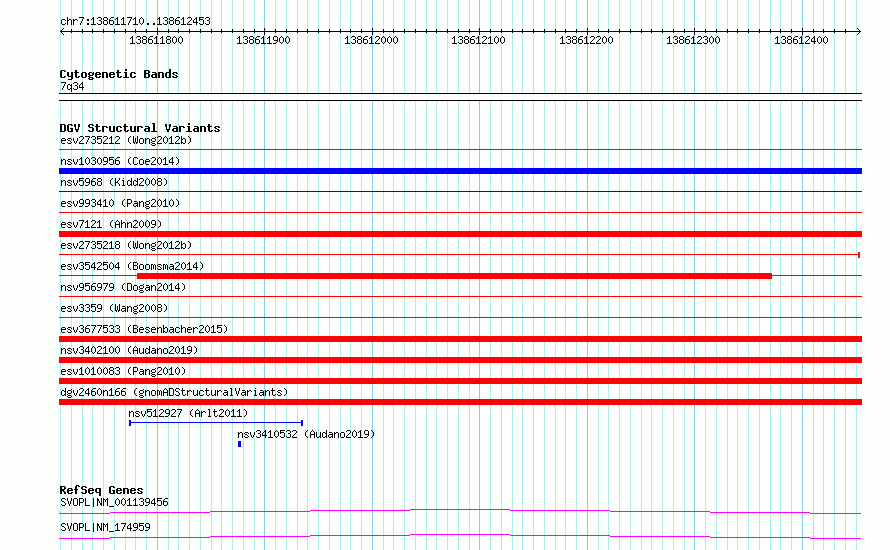Click the esv2735212 (Wong2012b) variant label
Viewport: 890px width, 550px height.
(x=126, y=140)
